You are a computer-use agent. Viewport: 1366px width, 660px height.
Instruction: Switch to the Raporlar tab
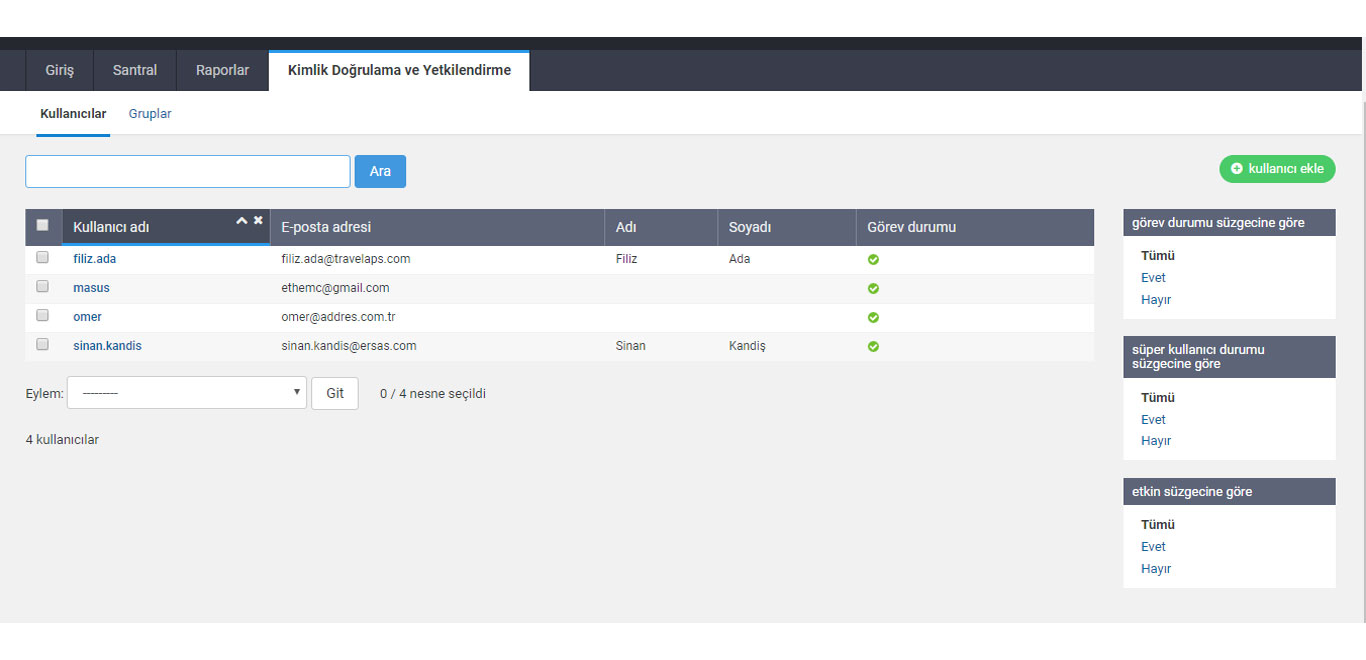coord(222,71)
